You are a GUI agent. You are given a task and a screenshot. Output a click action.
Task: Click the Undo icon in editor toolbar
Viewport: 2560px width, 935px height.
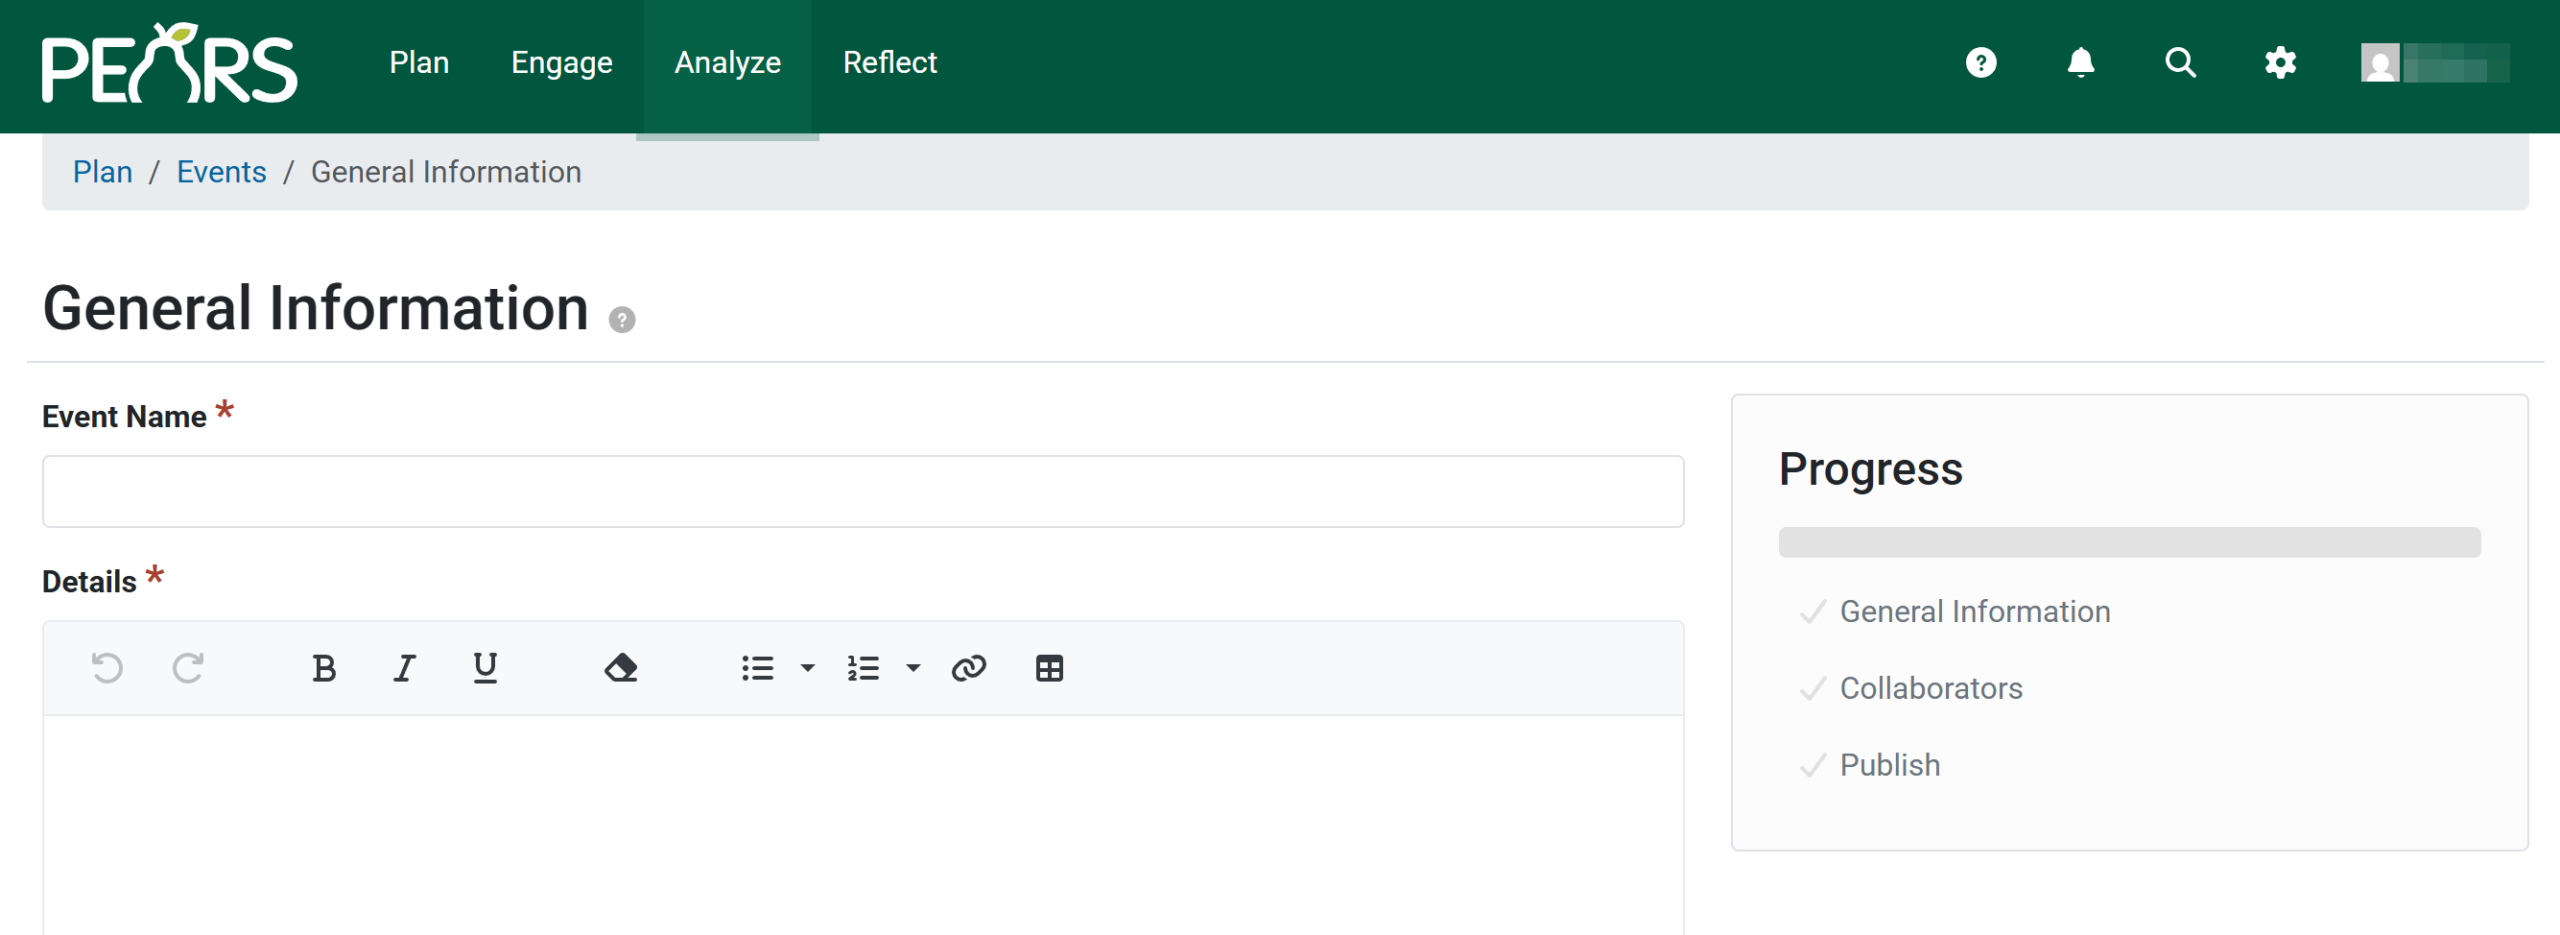click(107, 668)
